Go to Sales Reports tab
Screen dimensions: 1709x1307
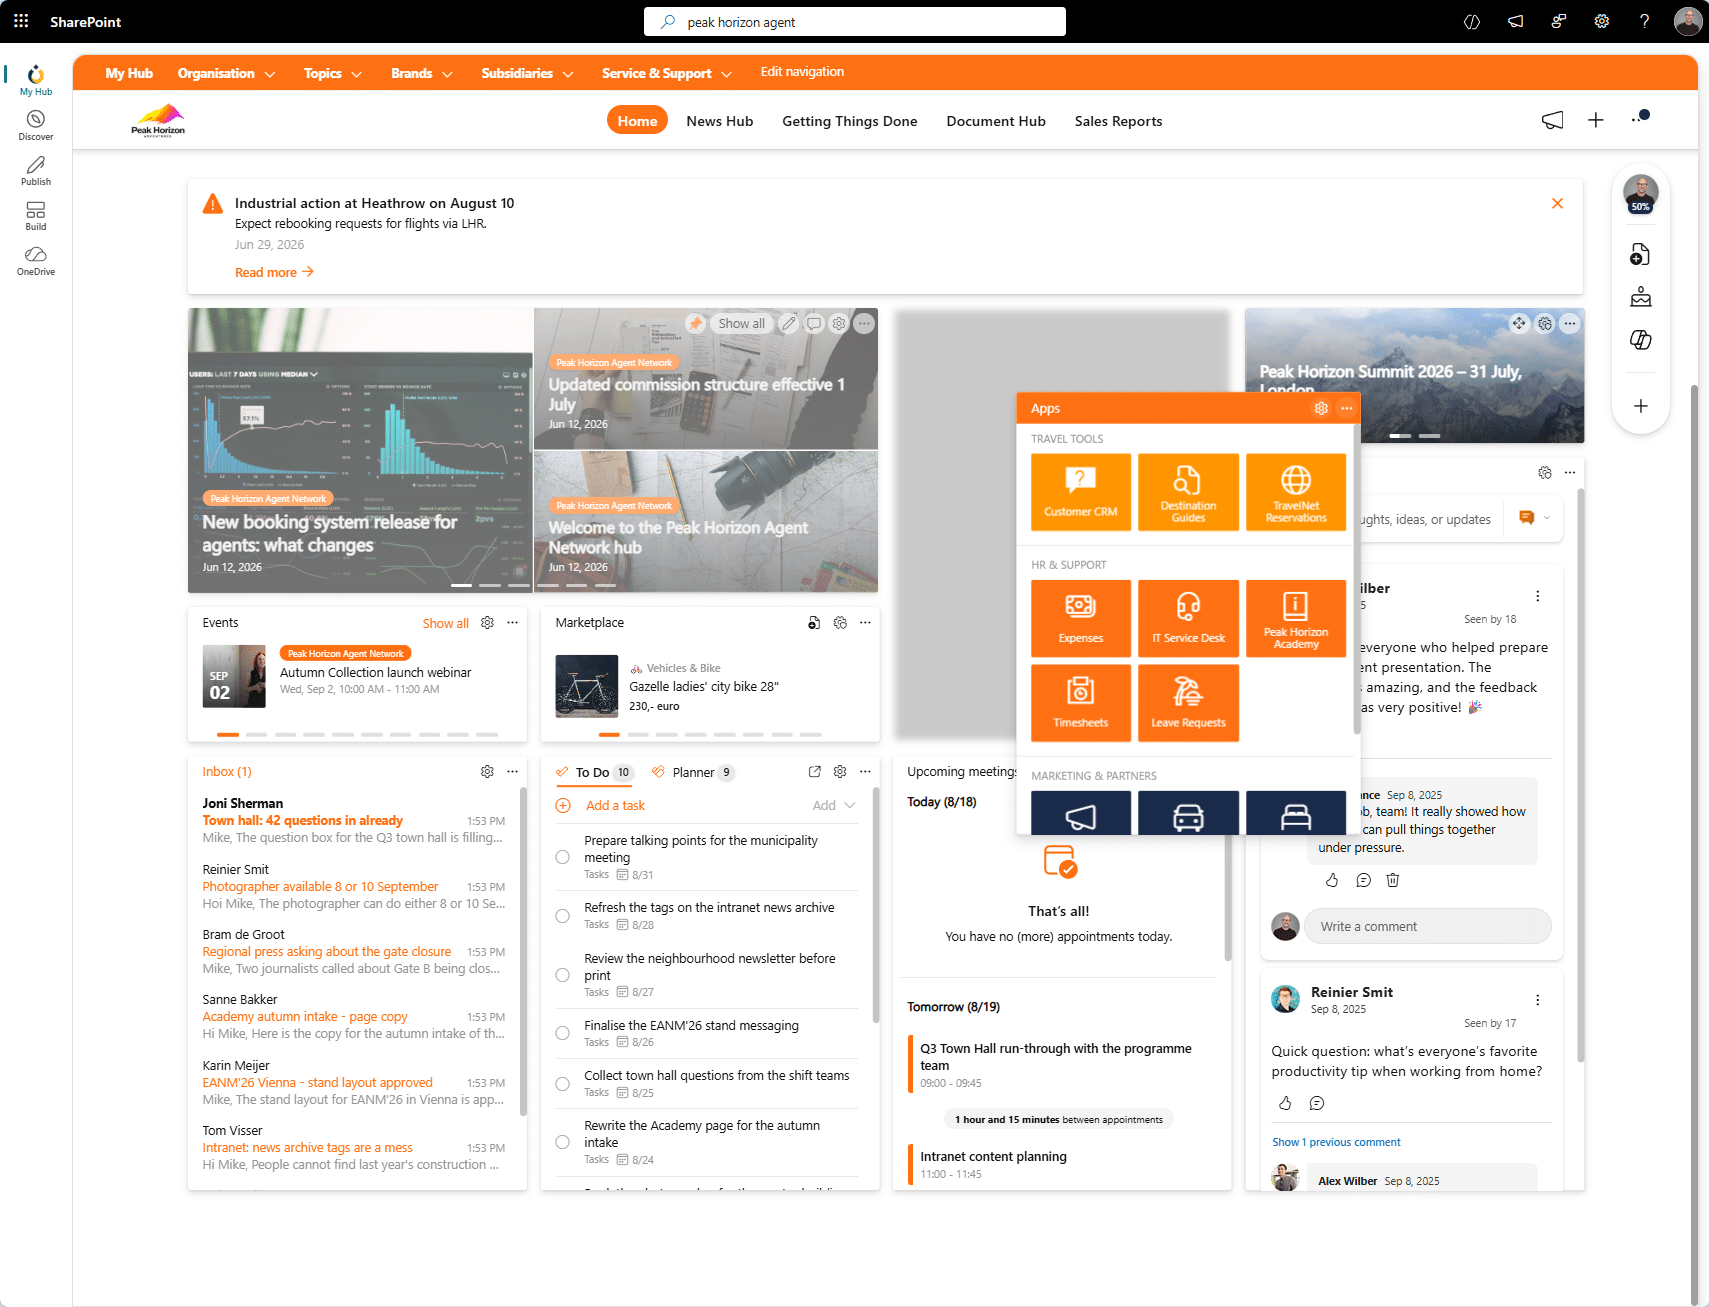[x=1118, y=121]
